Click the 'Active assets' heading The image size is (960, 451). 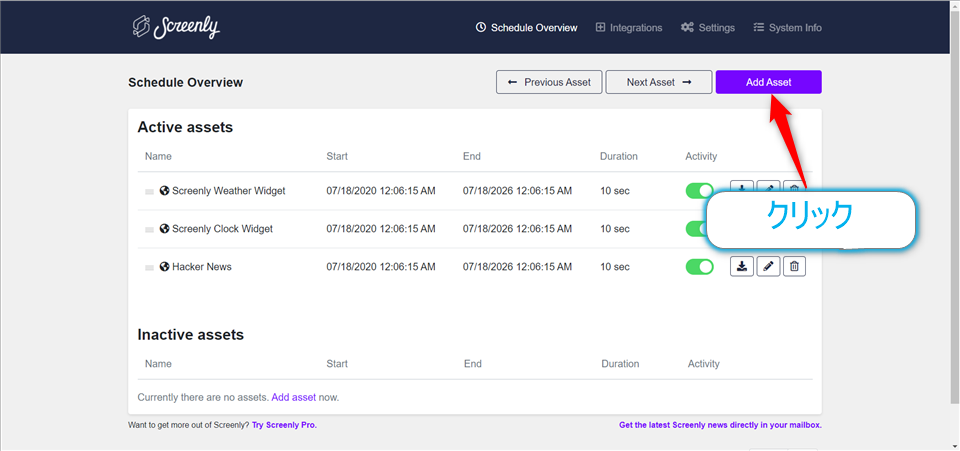(x=185, y=127)
